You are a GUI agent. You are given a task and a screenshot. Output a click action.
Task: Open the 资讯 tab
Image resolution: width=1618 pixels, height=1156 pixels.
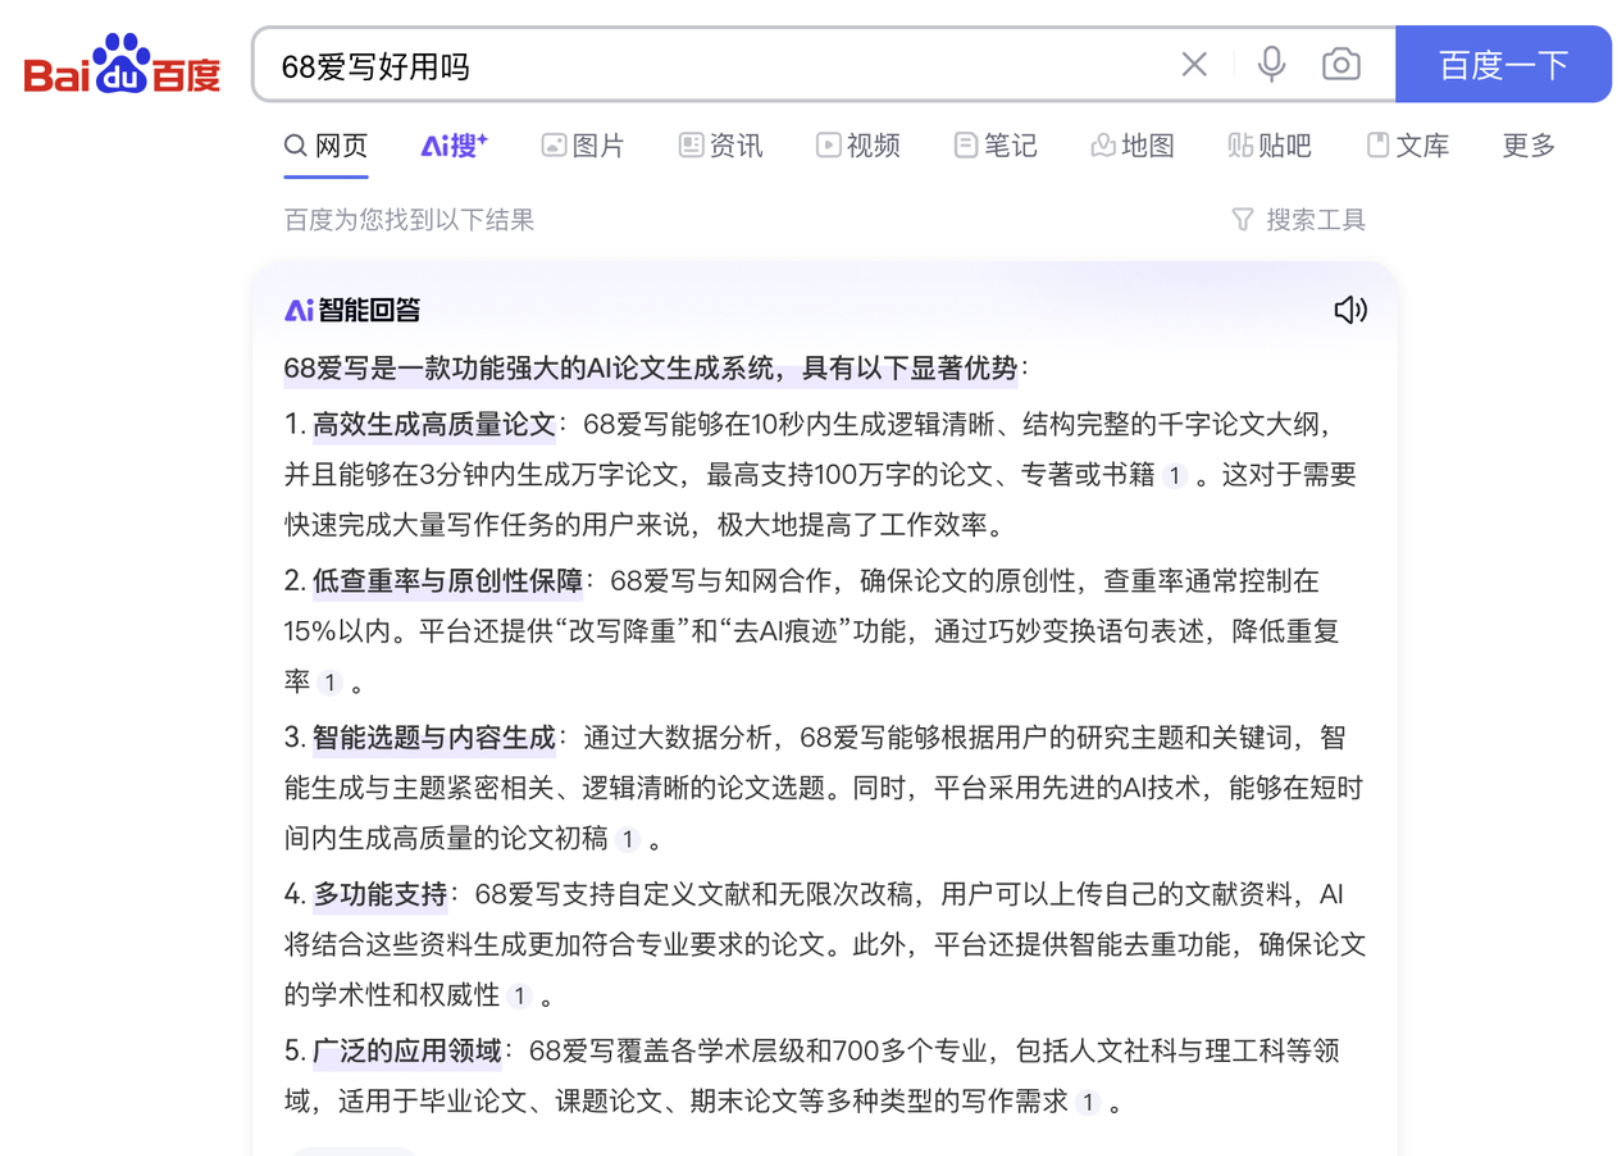tap(721, 146)
